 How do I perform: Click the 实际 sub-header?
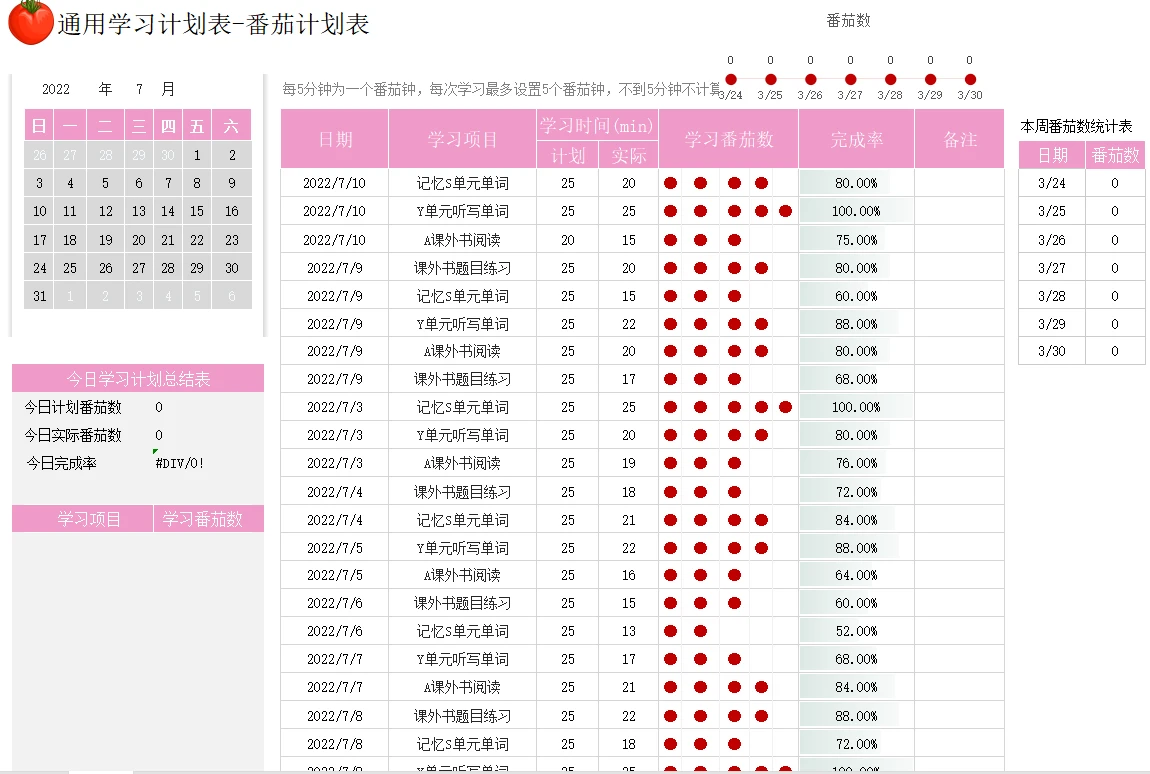pyautogui.click(x=629, y=156)
